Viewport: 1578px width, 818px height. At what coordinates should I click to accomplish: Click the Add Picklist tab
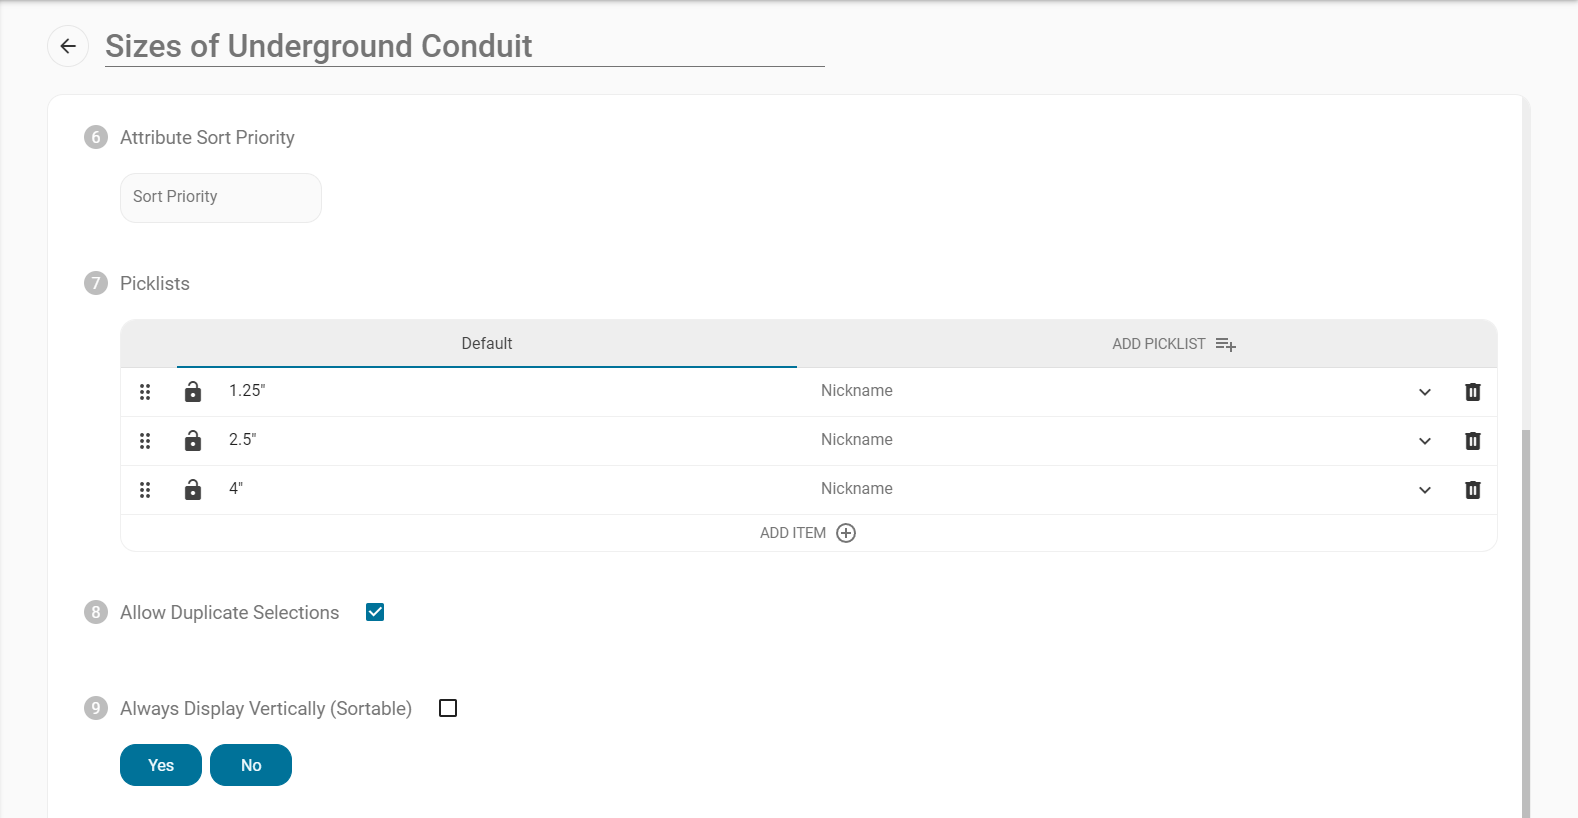point(1173,344)
